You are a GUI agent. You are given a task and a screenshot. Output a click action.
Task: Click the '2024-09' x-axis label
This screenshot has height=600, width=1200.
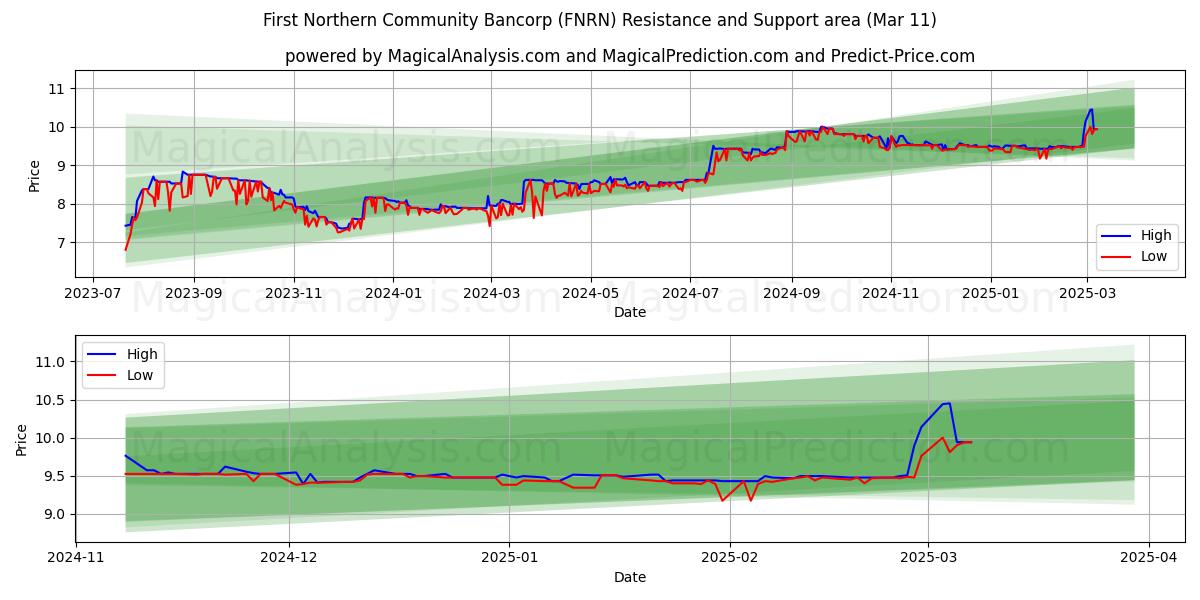tap(792, 294)
